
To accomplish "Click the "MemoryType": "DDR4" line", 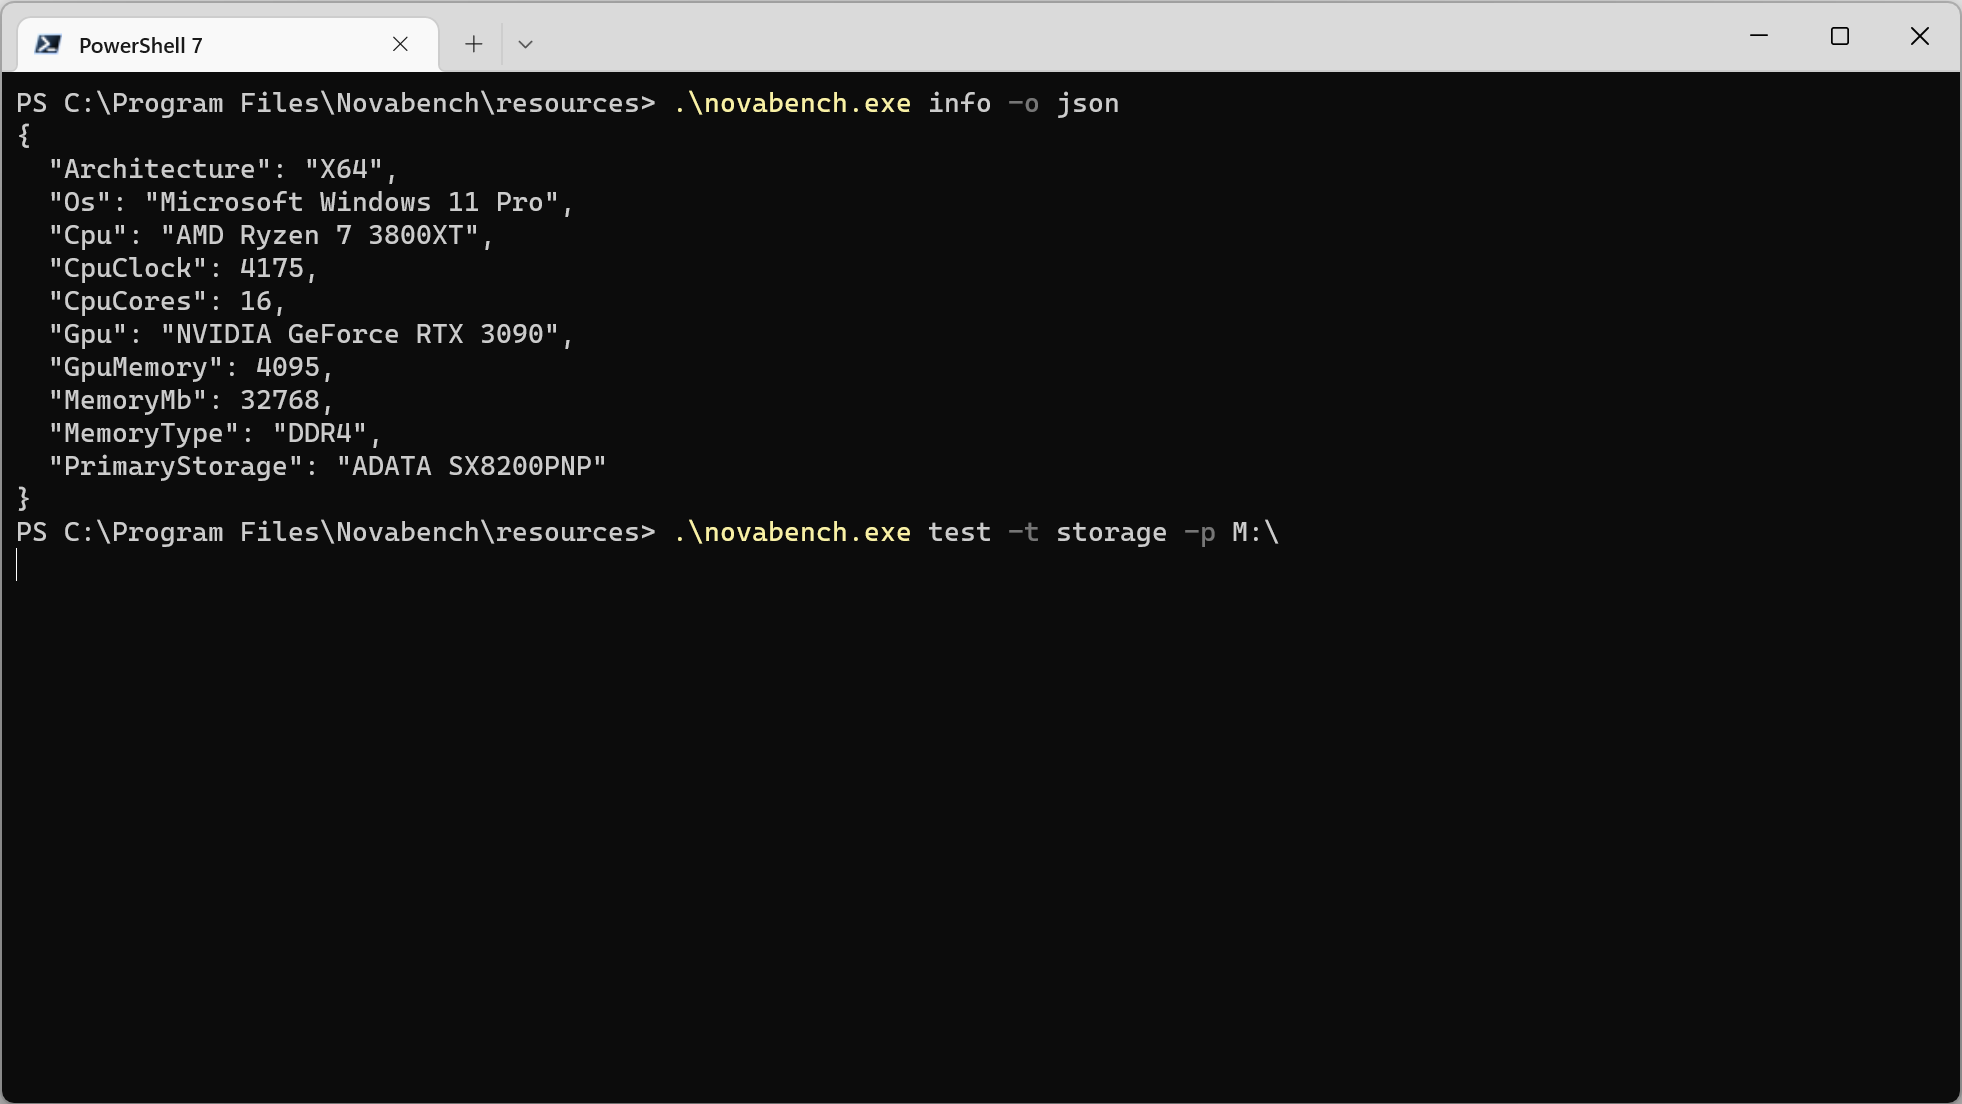I will coord(215,434).
